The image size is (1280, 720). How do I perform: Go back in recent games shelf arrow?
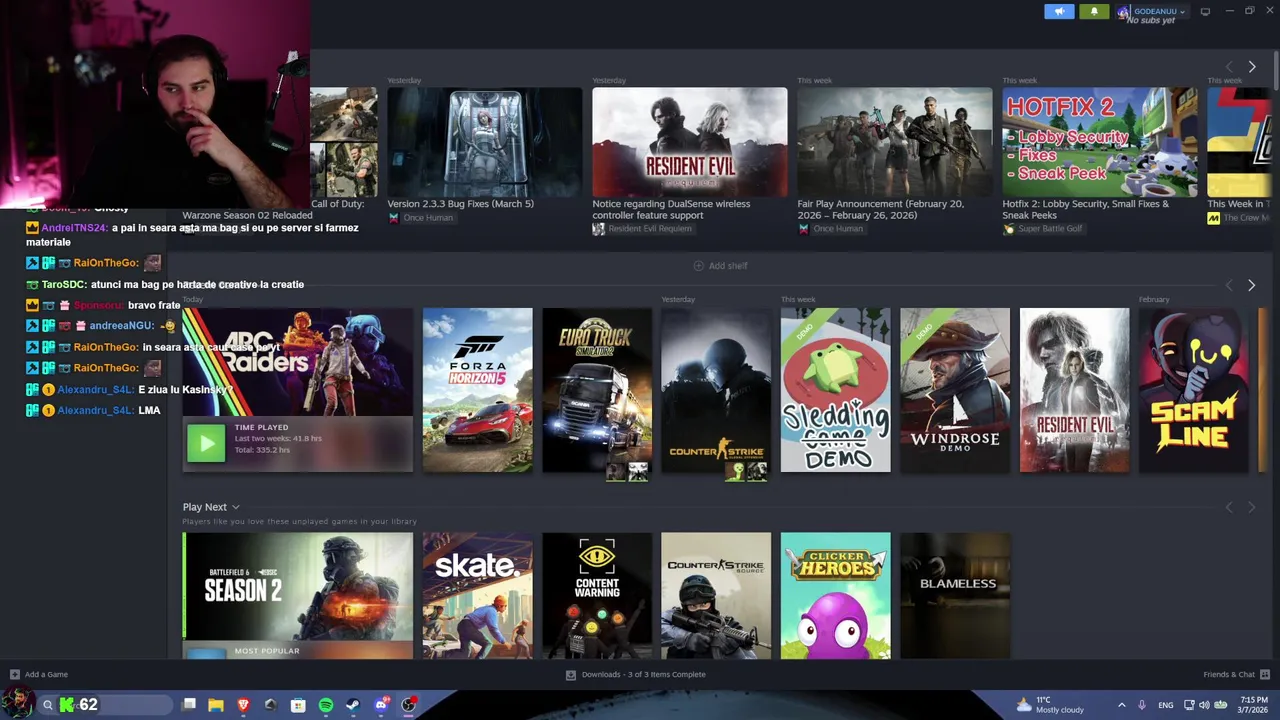[1229, 286]
